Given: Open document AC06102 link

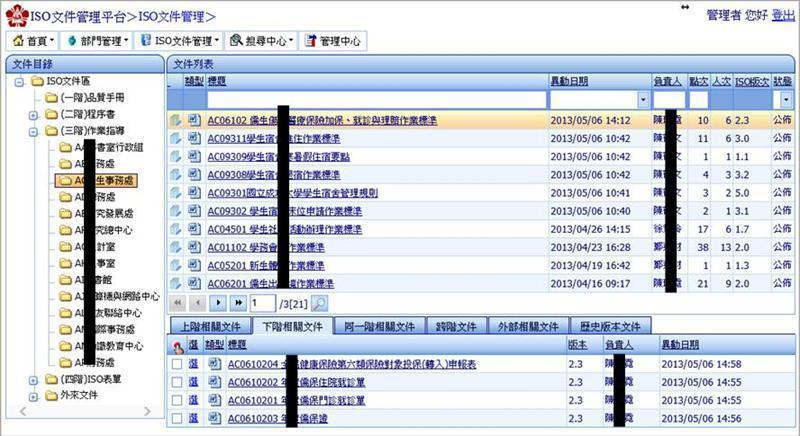Looking at the screenshot, I should 322,120.
